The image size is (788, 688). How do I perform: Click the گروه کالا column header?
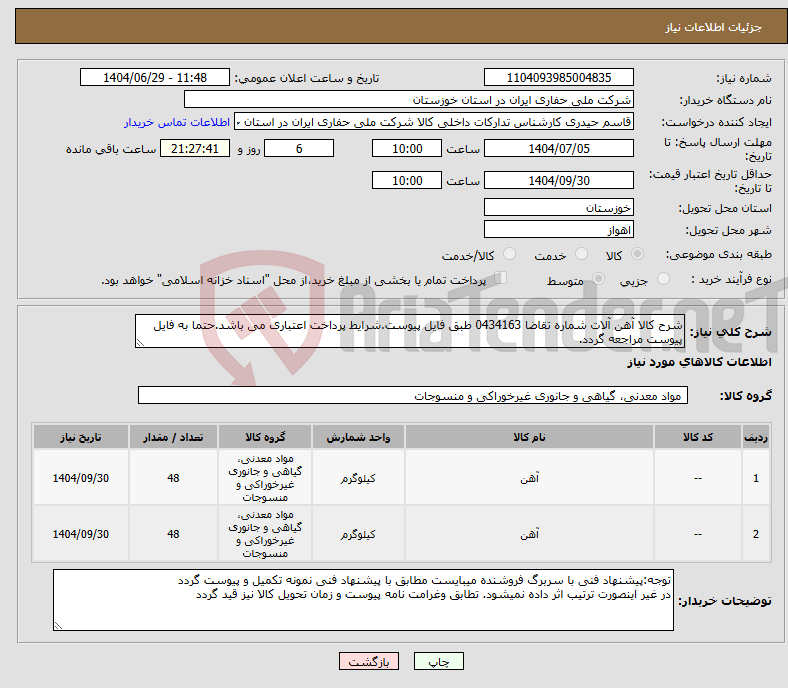click(x=265, y=437)
